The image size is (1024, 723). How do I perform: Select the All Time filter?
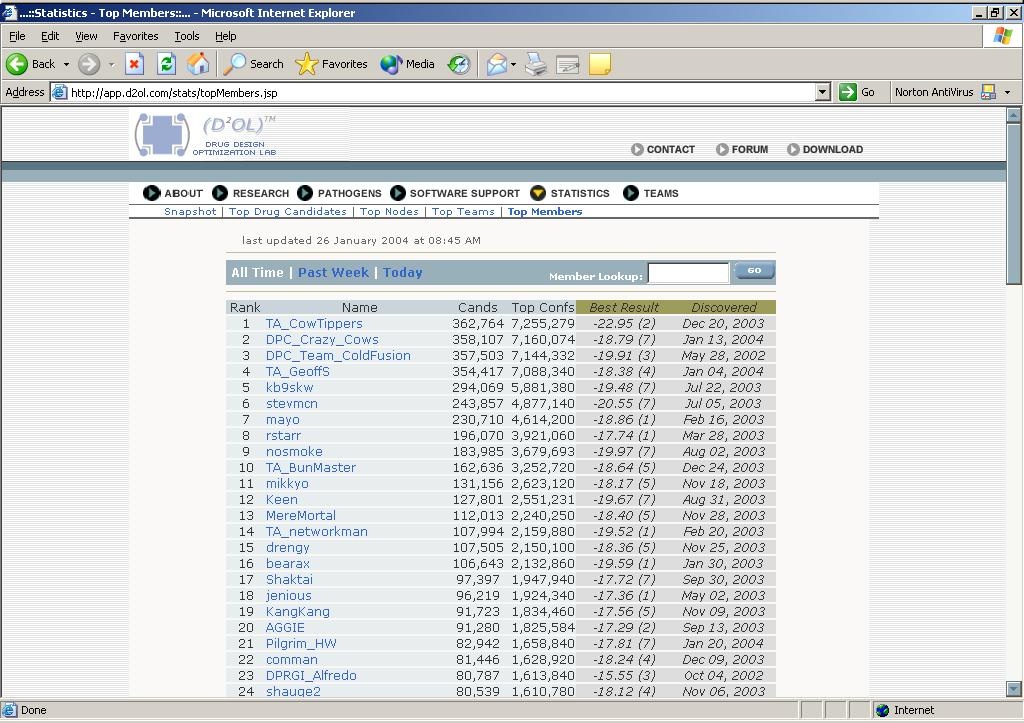257,272
